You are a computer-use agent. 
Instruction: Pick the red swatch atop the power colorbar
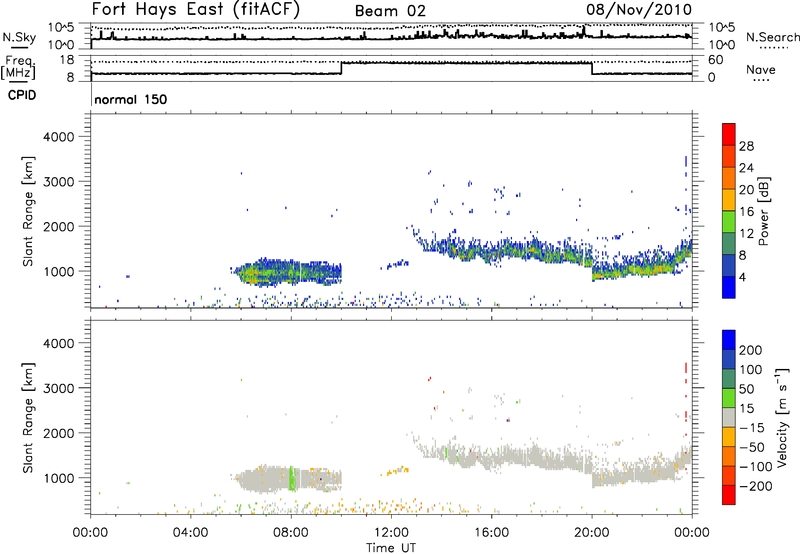(x=729, y=134)
